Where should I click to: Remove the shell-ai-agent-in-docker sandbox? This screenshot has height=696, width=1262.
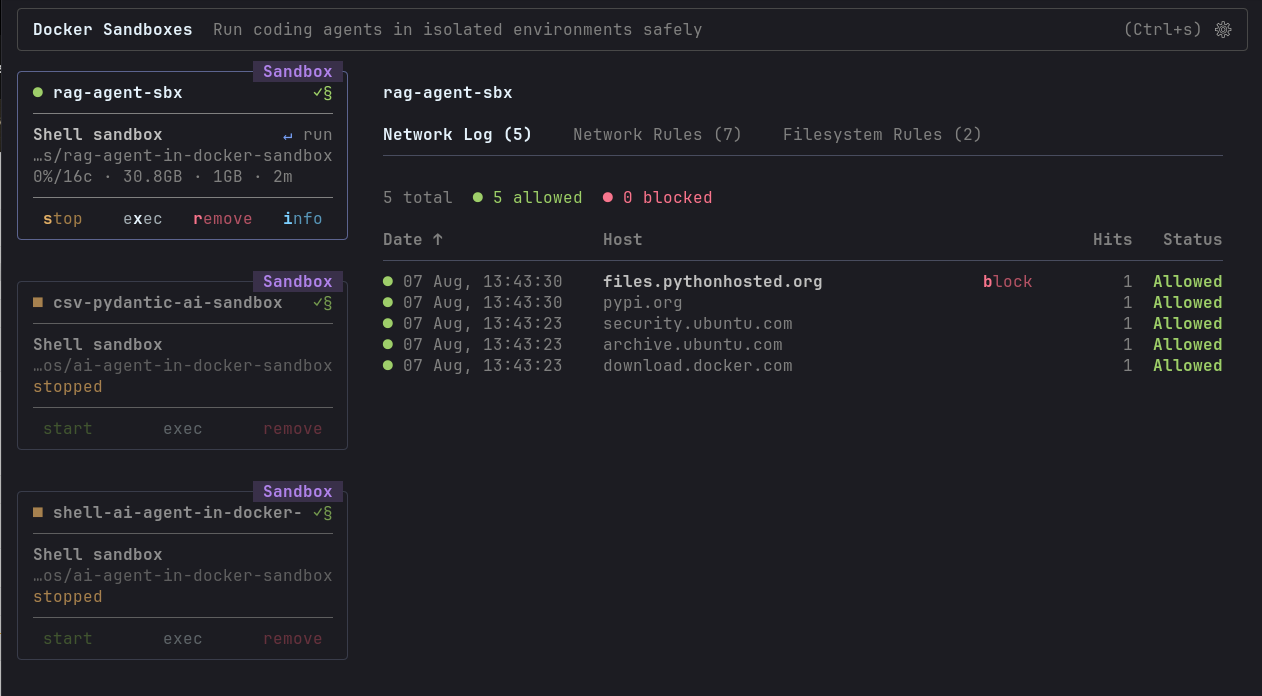[x=293, y=639]
